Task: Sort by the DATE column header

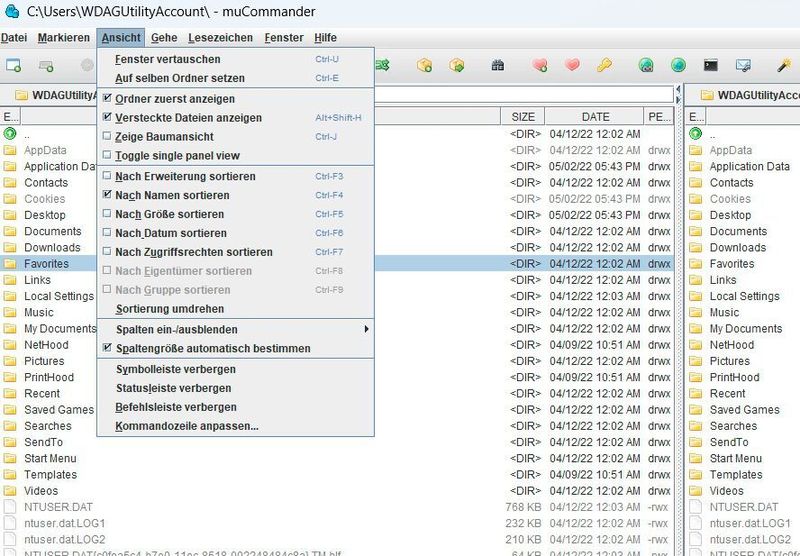Action: (595, 116)
